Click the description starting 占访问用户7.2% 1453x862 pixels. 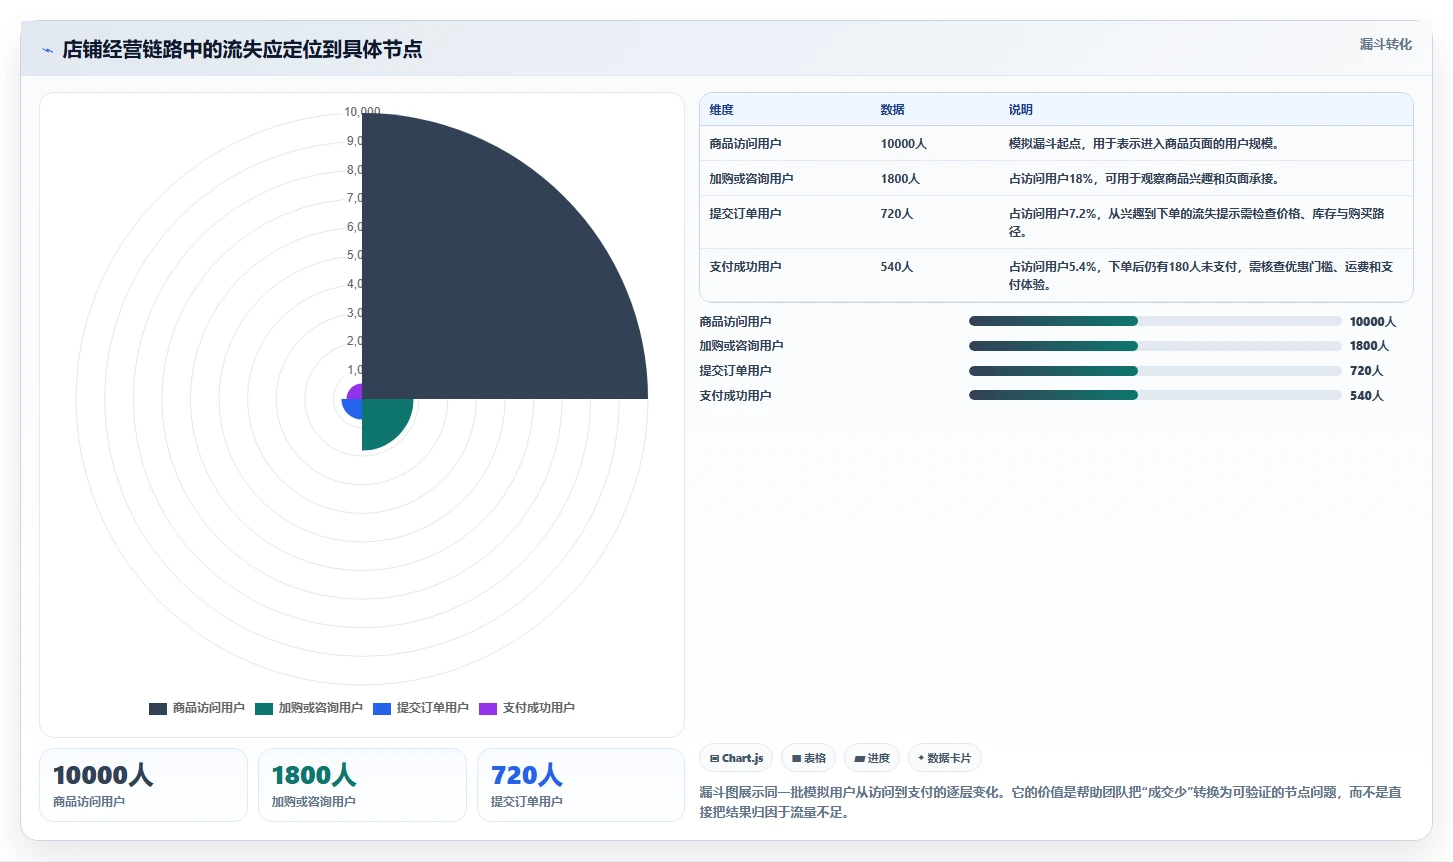(1196, 223)
